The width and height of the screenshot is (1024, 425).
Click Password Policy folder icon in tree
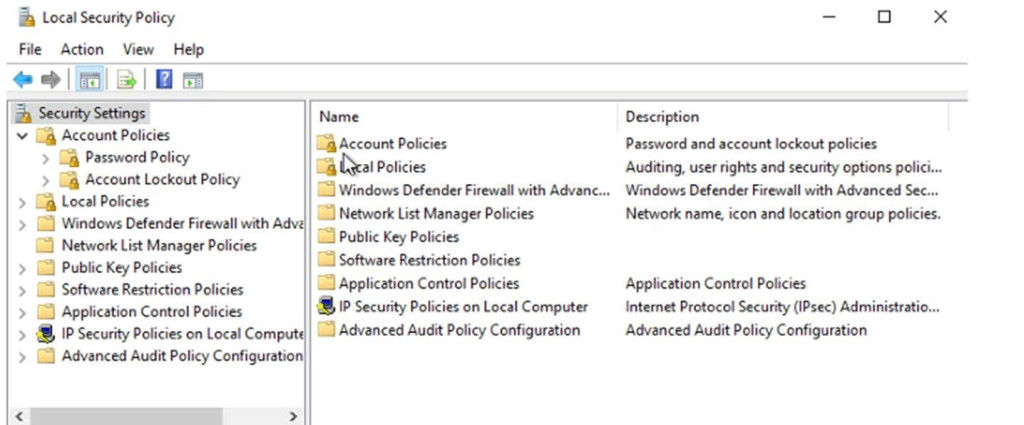[69, 158]
